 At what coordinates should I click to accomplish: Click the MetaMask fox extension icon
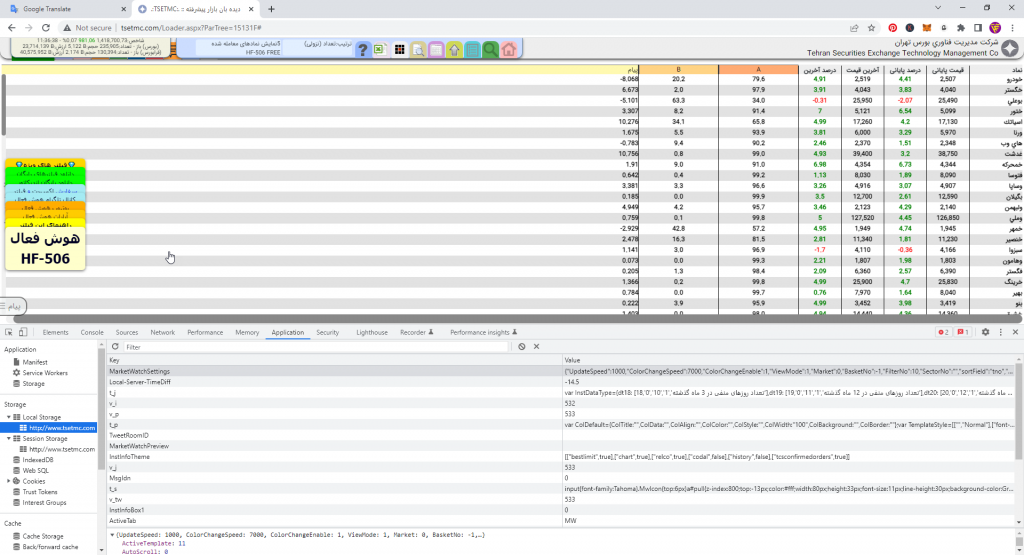pos(926,28)
